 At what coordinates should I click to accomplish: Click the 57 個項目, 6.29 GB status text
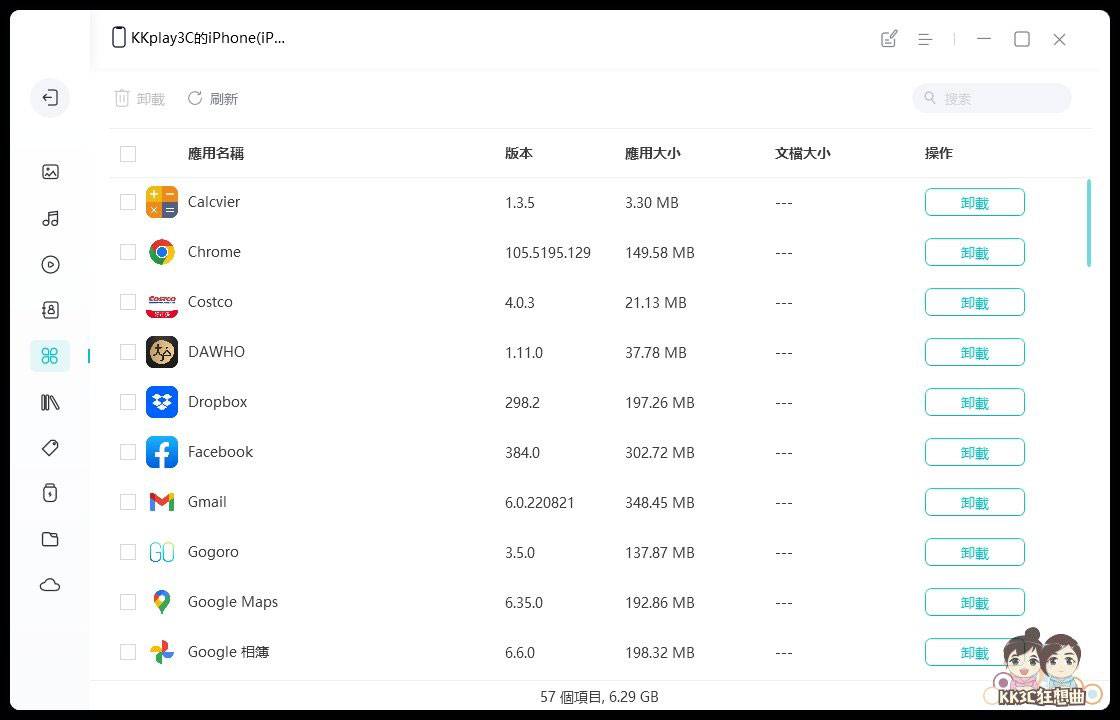tap(599, 696)
